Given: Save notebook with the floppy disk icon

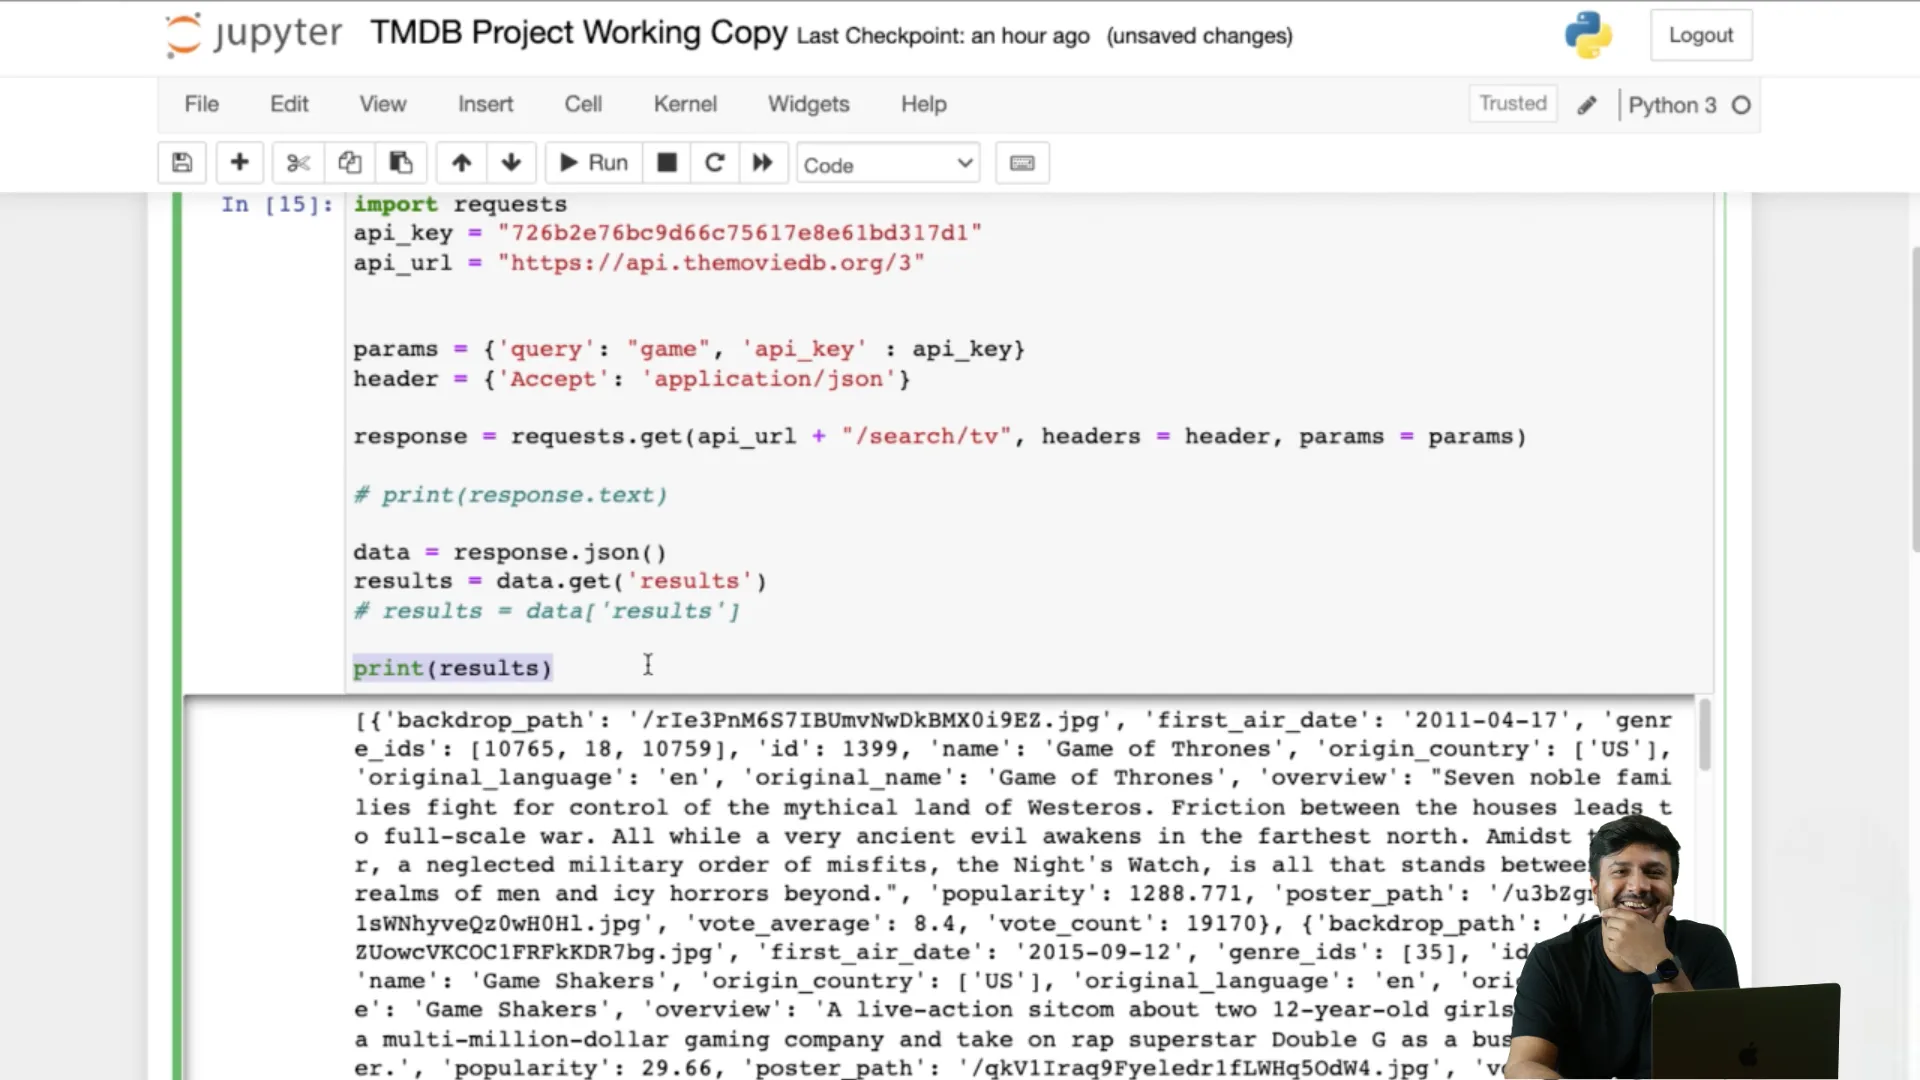Looking at the screenshot, I should click(x=182, y=163).
